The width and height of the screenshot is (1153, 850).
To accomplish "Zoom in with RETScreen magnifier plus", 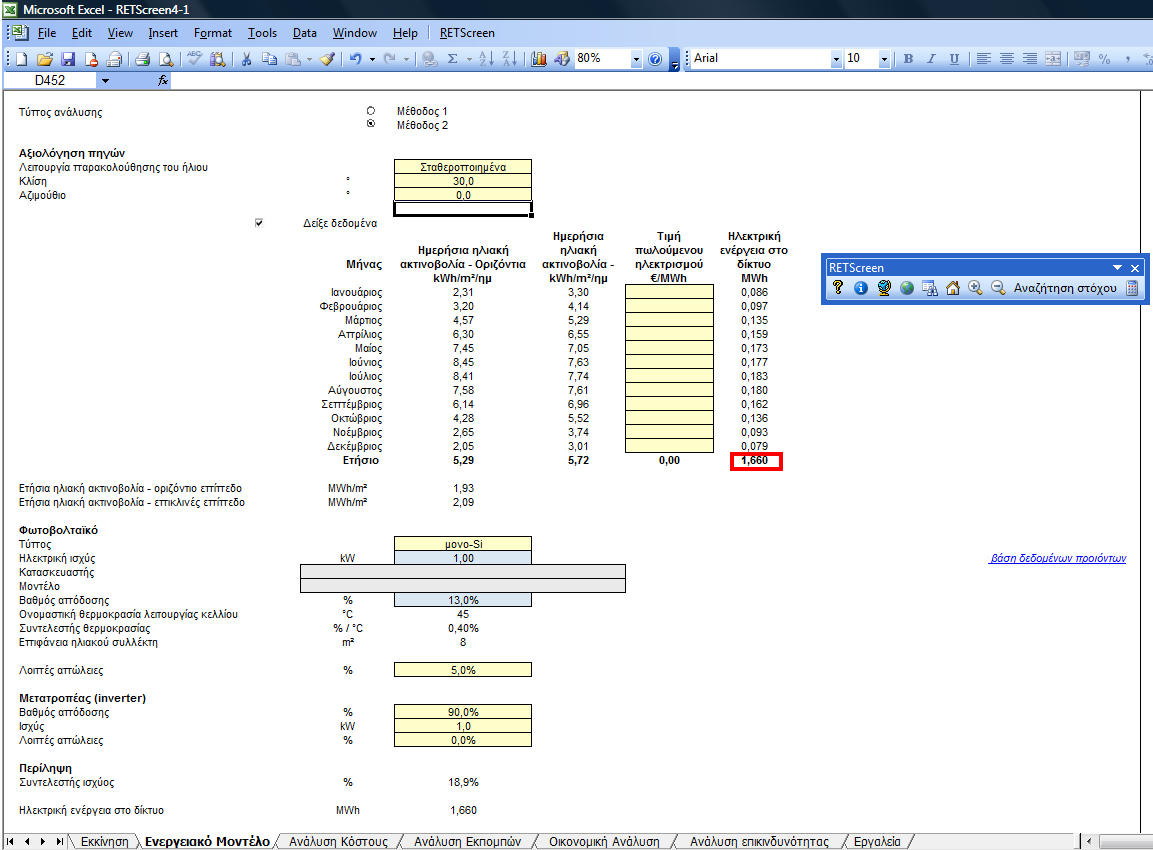I will click(x=975, y=288).
